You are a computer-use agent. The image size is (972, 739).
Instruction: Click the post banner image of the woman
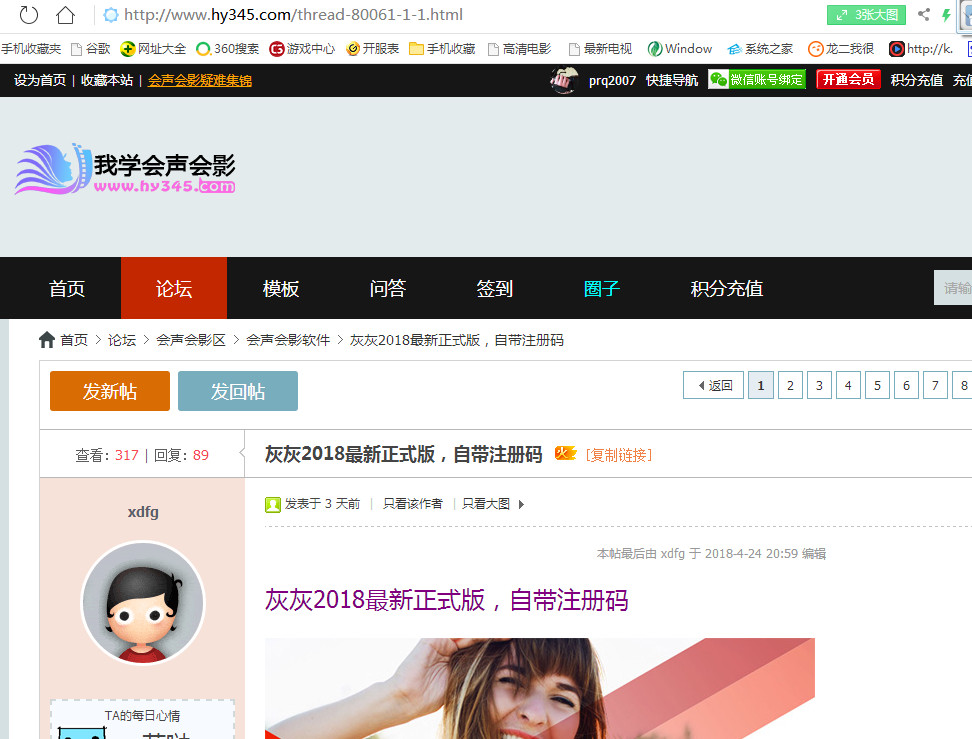[x=540, y=688]
